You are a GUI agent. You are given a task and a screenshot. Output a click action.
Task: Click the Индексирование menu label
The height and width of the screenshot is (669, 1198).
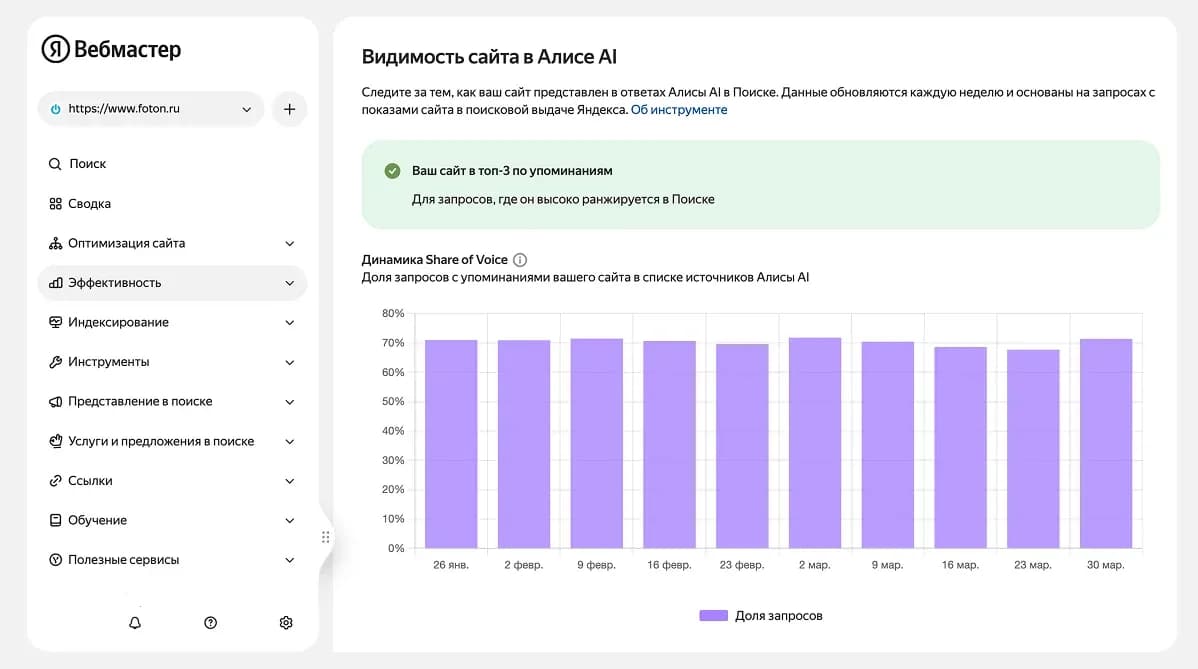(x=118, y=322)
